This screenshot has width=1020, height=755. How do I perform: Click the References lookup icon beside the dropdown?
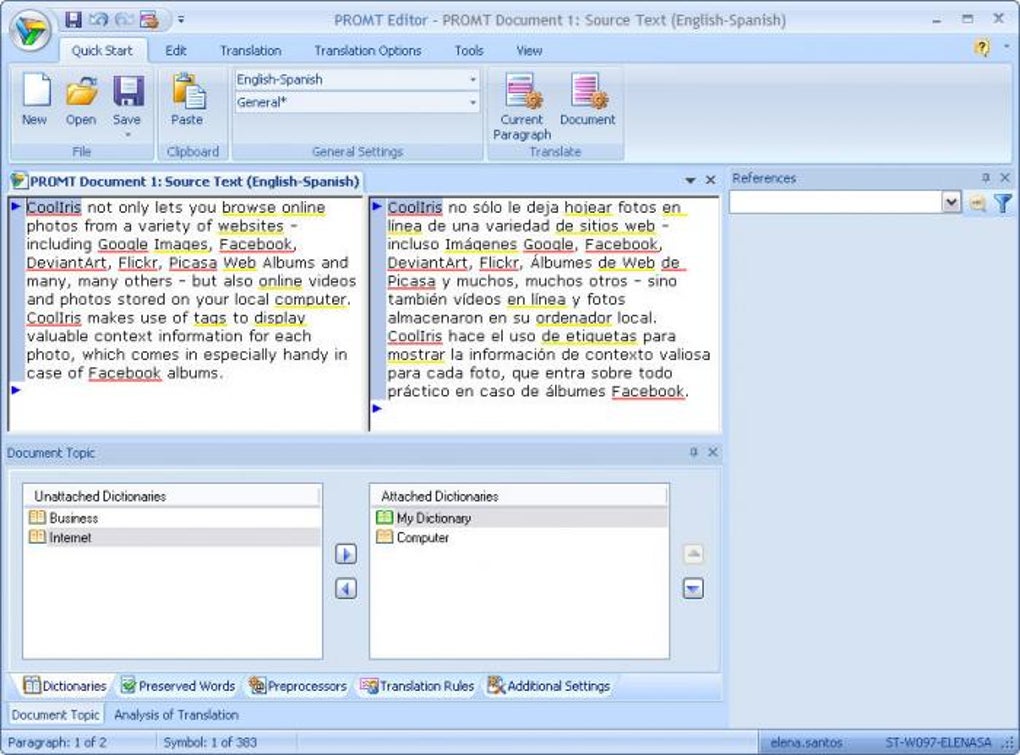pyautogui.click(x=977, y=204)
